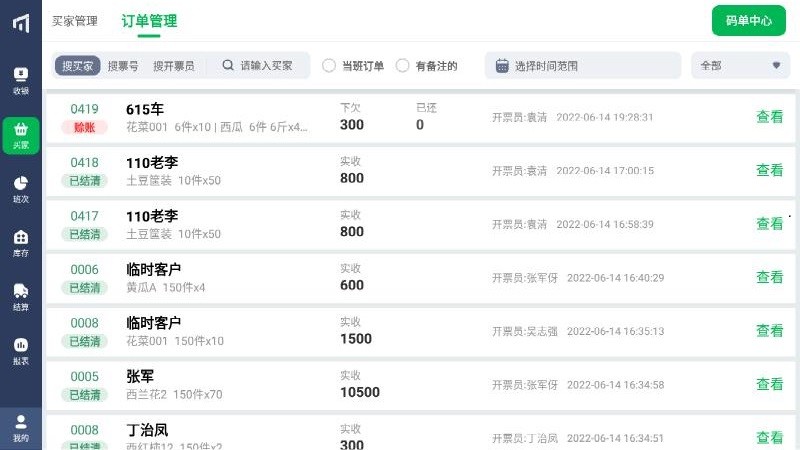The height and width of the screenshot is (450, 800).
Task: Open the 报表 reports sidebar icon
Action: pyautogui.click(x=20, y=352)
